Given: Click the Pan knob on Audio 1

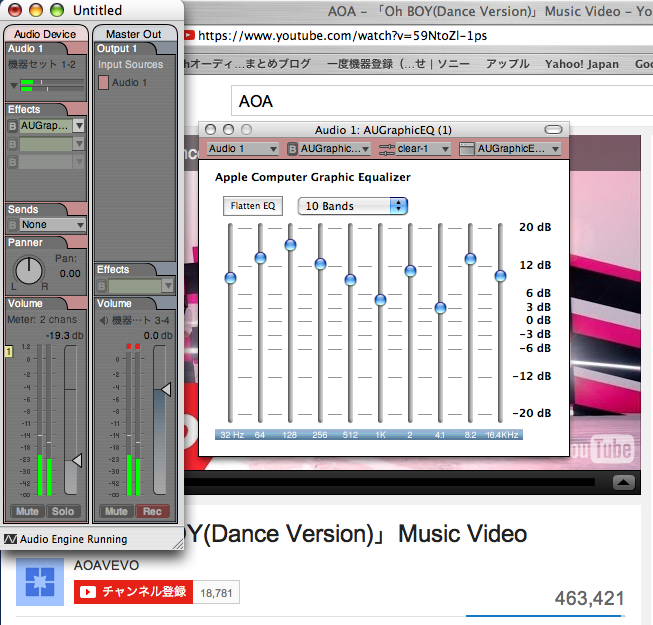Looking at the screenshot, I should point(29,271).
